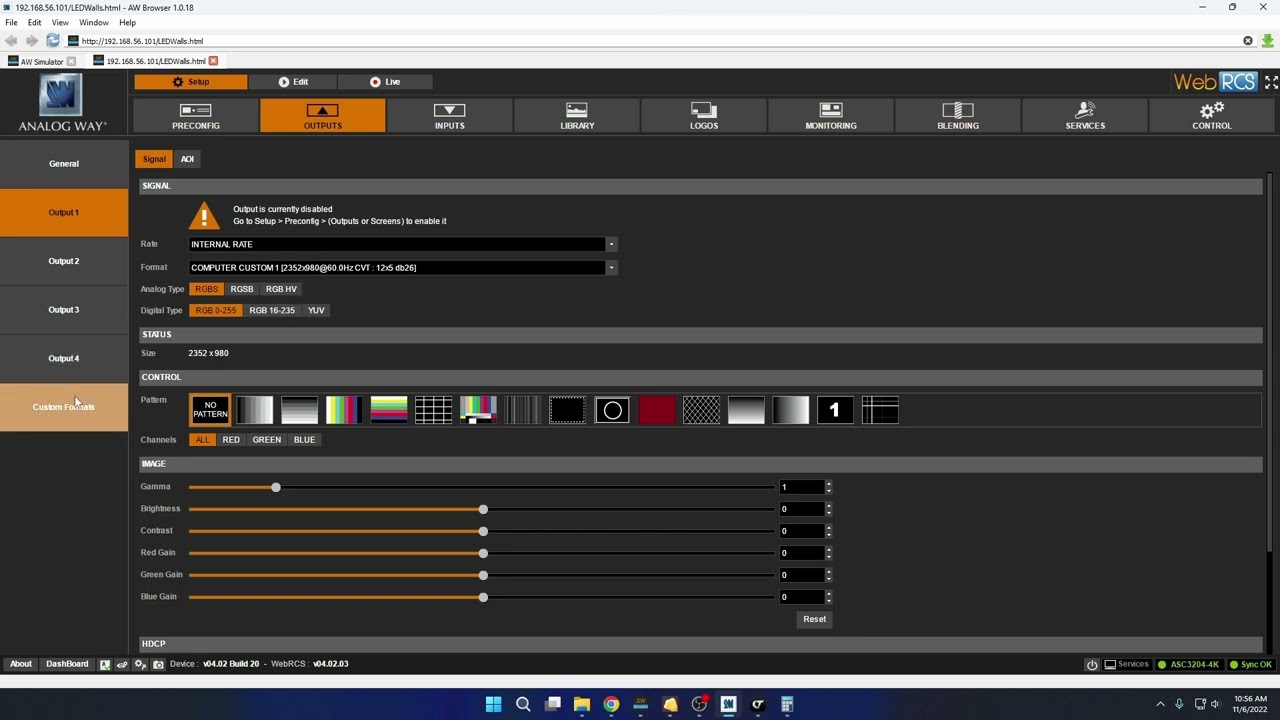The width and height of the screenshot is (1280, 720).
Task: Click the Contrast value stepper arrows
Action: tap(828, 531)
